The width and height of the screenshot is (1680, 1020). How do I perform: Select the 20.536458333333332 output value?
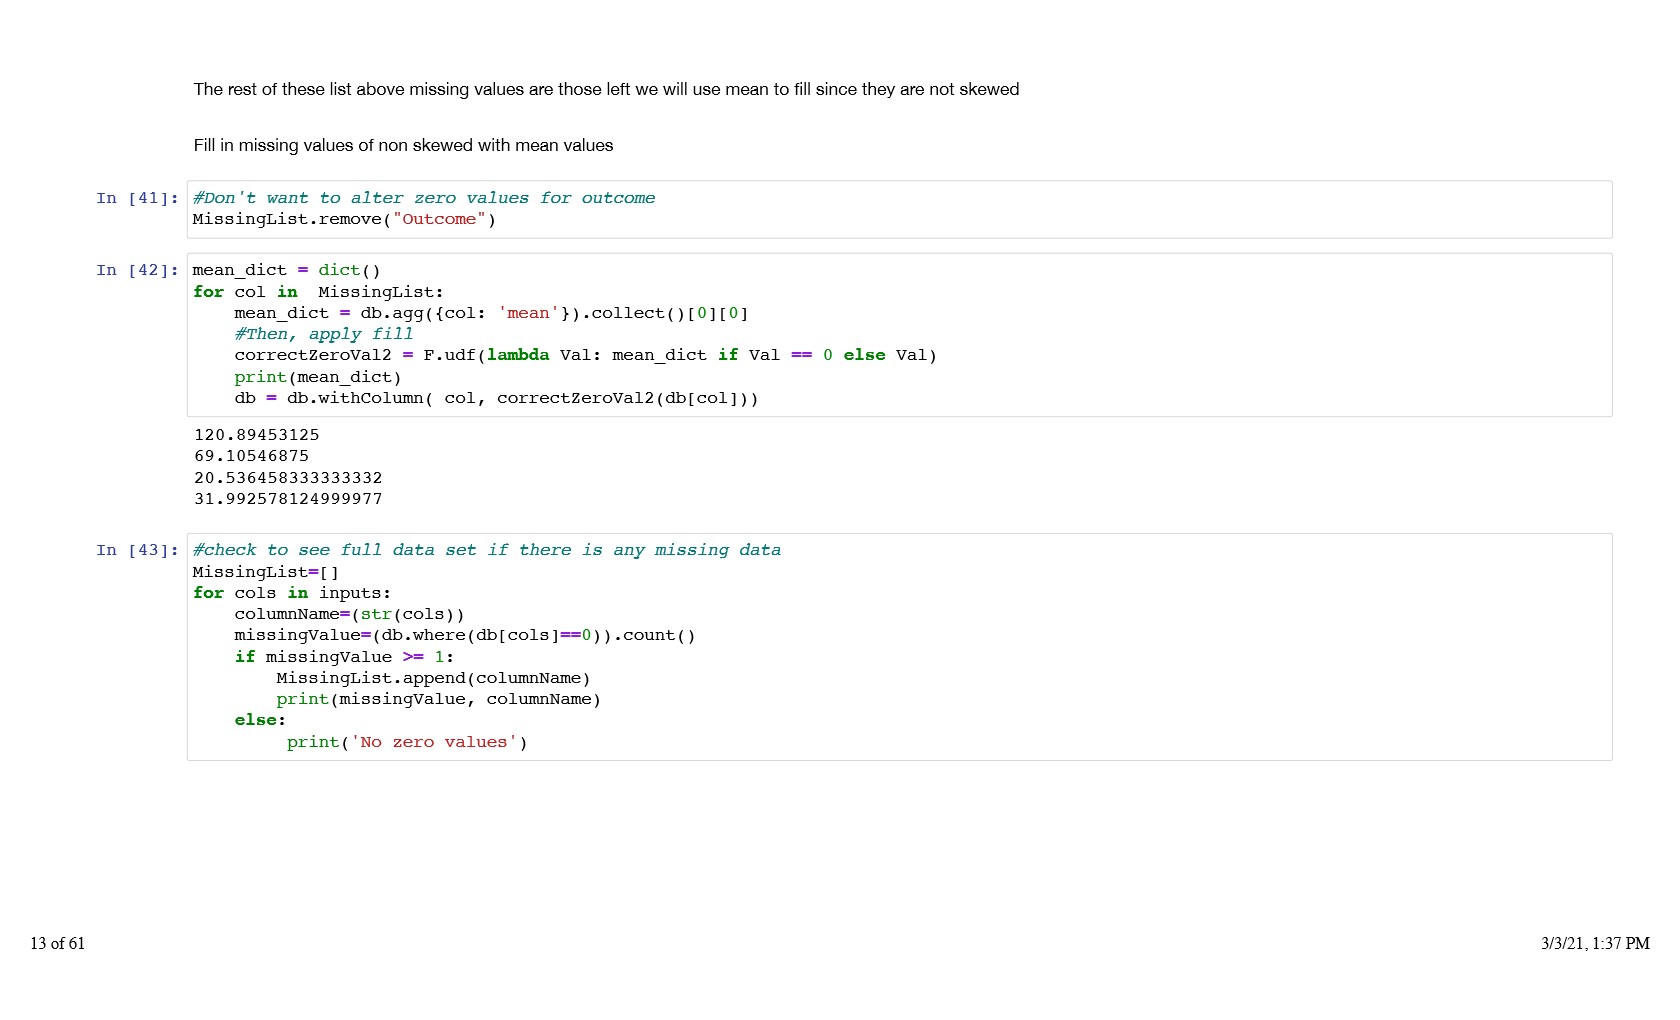coord(288,478)
